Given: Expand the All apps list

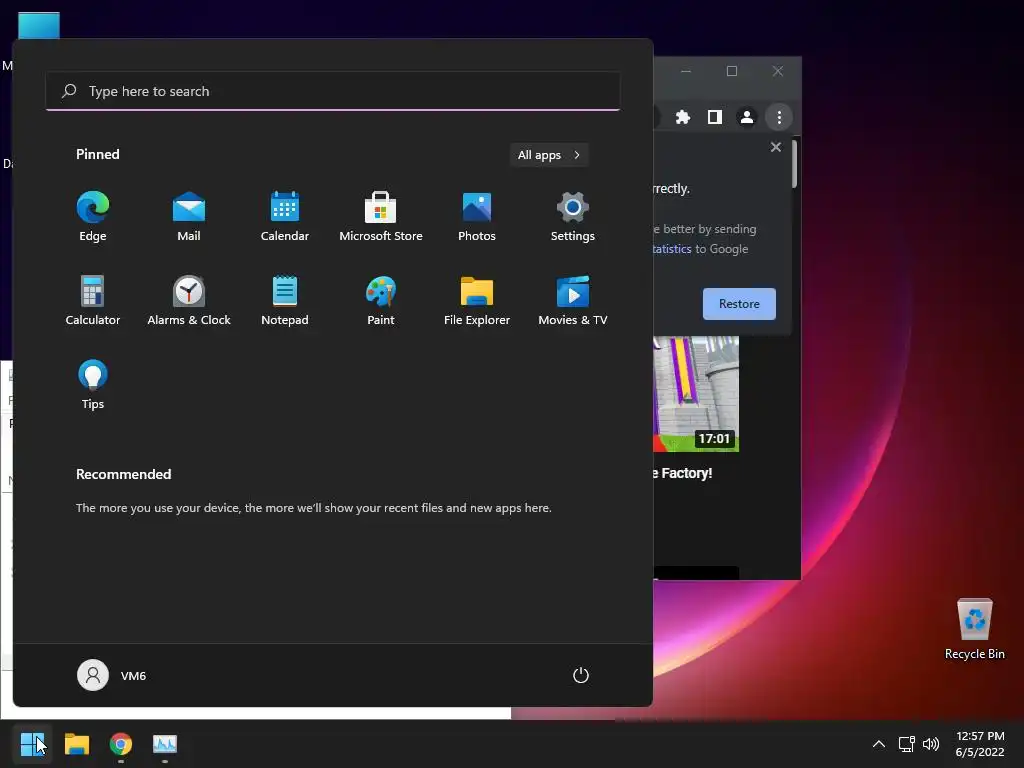Looking at the screenshot, I should tap(549, 155).
